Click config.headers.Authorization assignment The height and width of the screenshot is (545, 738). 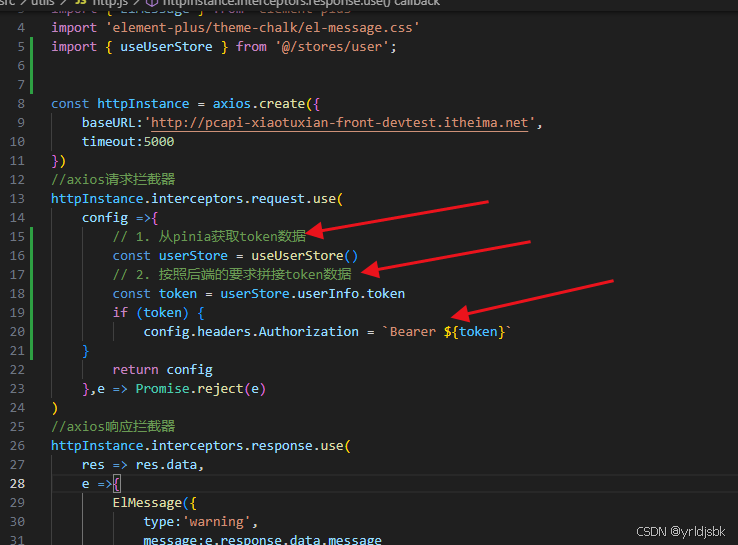point(251,332)
